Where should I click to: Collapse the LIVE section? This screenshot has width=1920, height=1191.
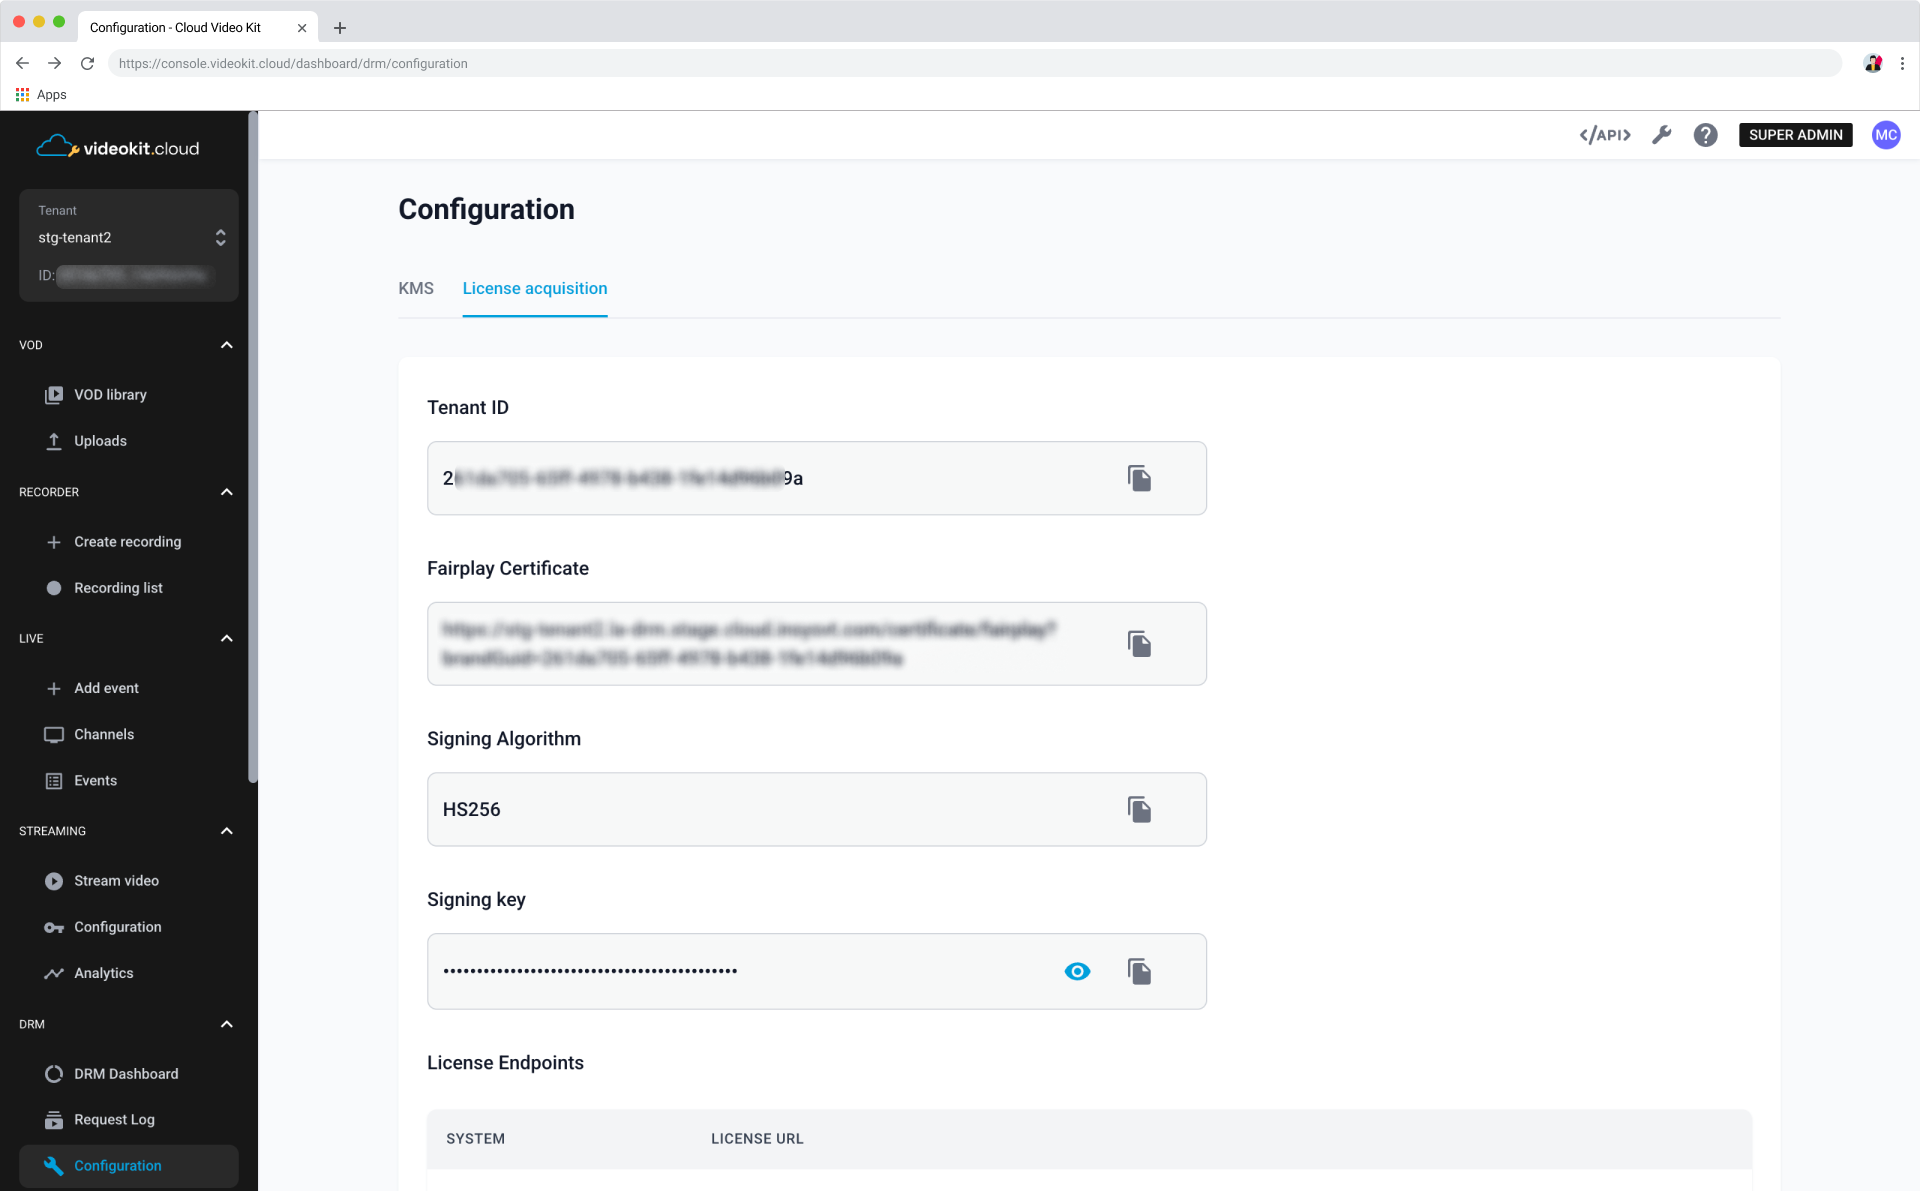coord(226,638)
